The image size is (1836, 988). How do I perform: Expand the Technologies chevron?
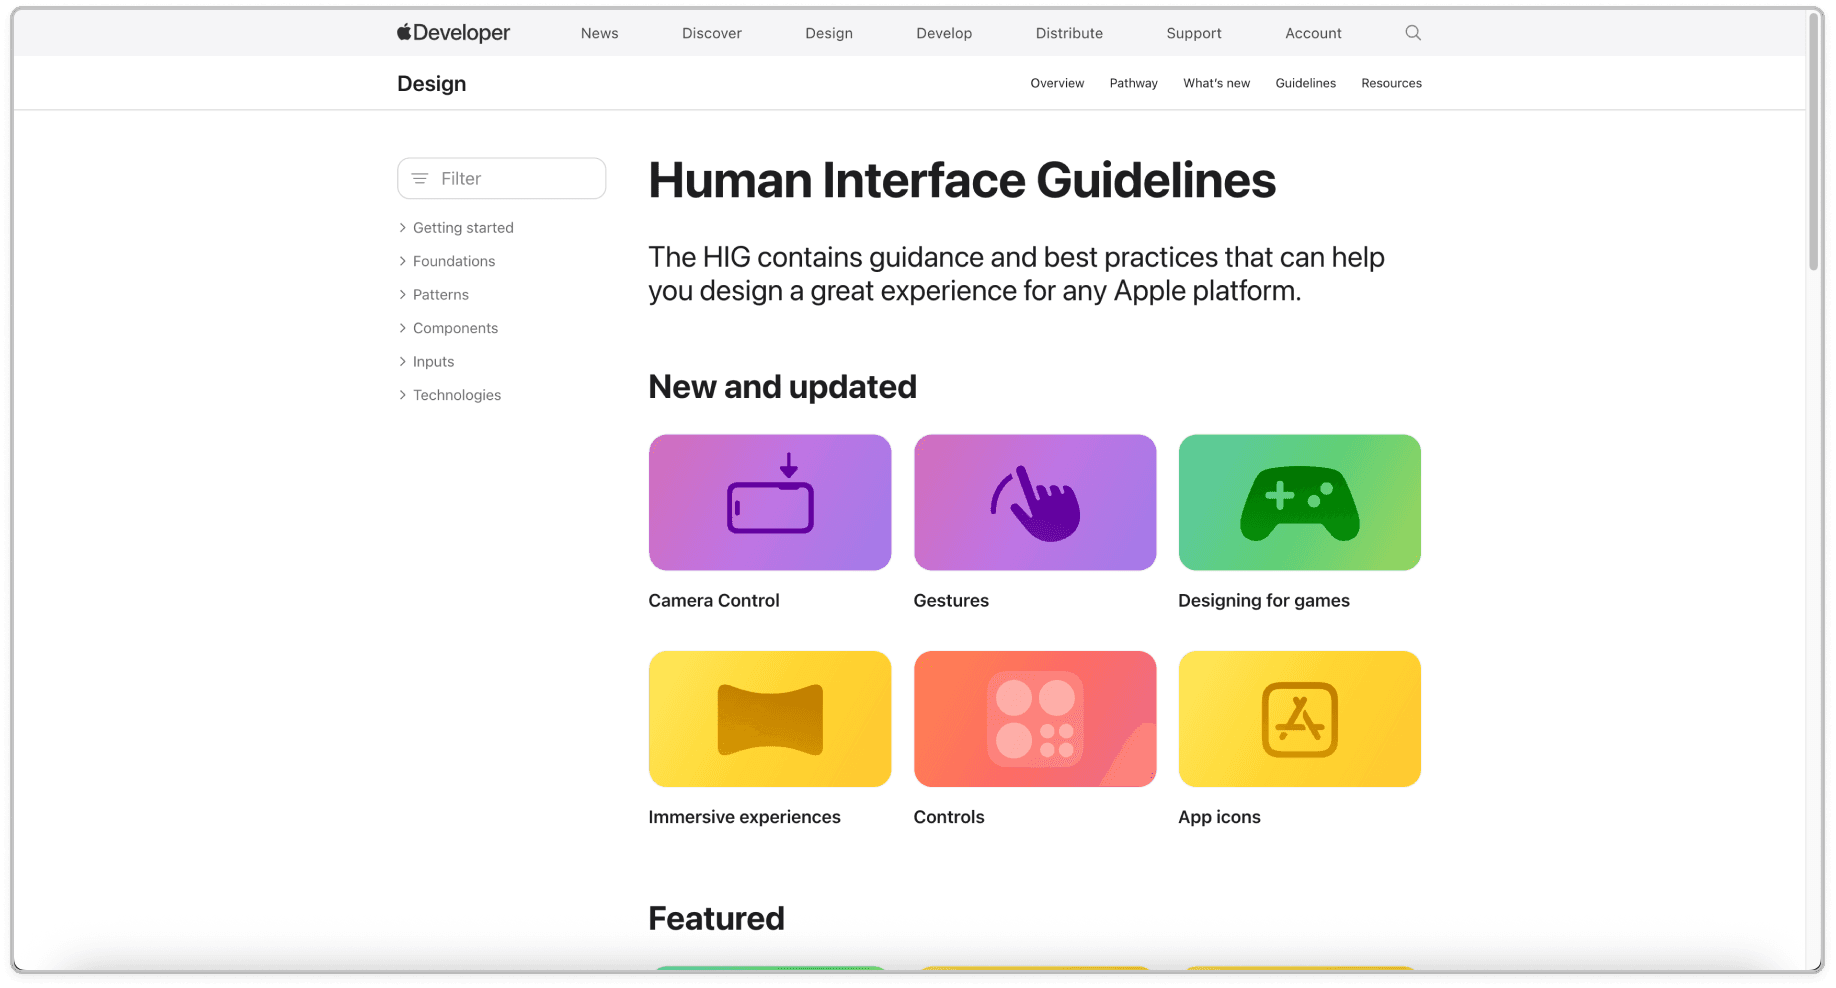[x=403, y=395]
